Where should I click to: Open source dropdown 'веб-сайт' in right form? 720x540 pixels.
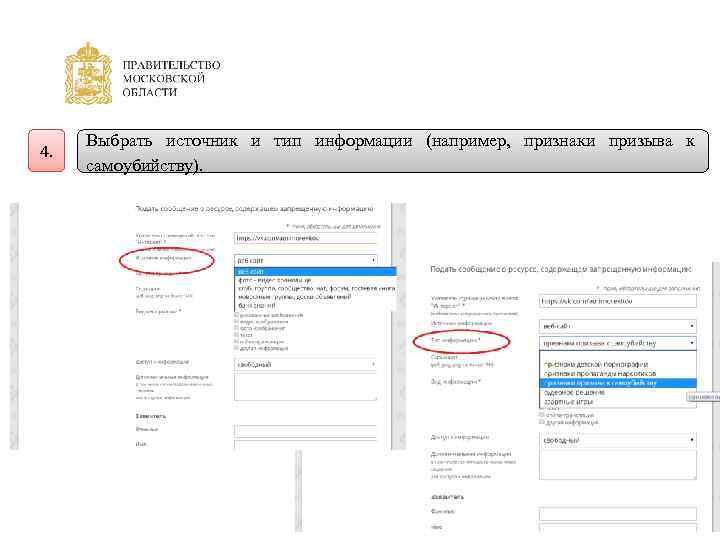point(618,326)
